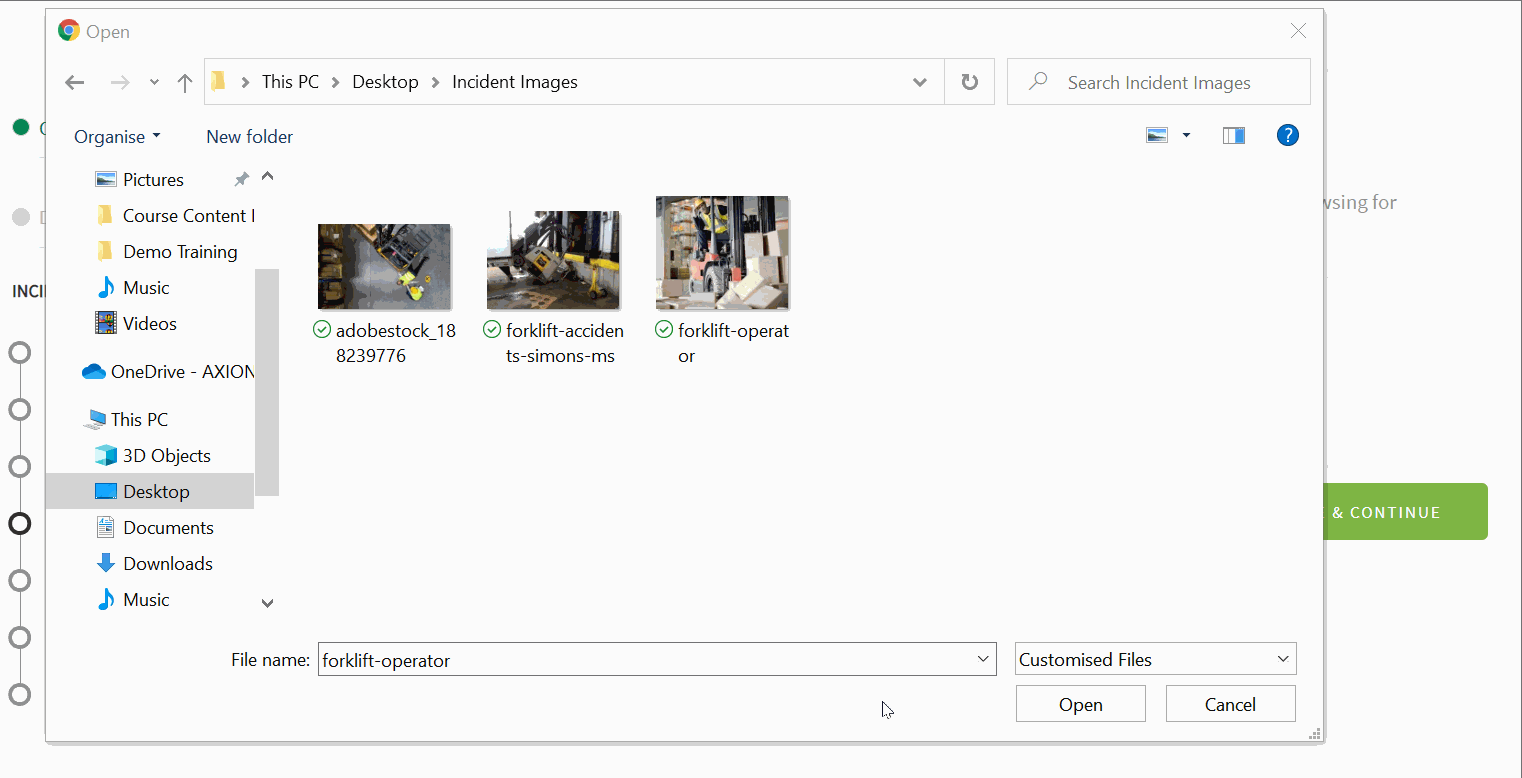This screenshot has height=778, width=1522.
Task: Select the adobestock_188239776 image thumbnail
Action: click(384, 267)
